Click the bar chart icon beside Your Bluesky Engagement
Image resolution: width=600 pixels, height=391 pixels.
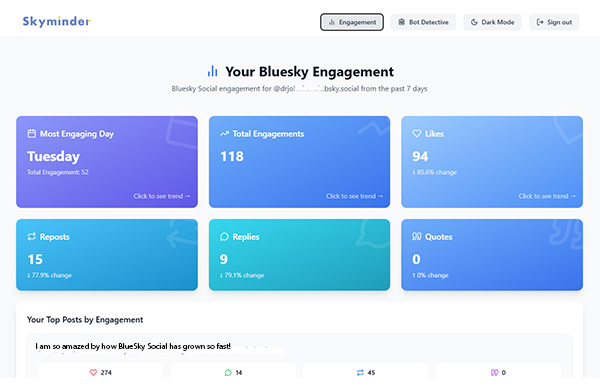(212, 71)
